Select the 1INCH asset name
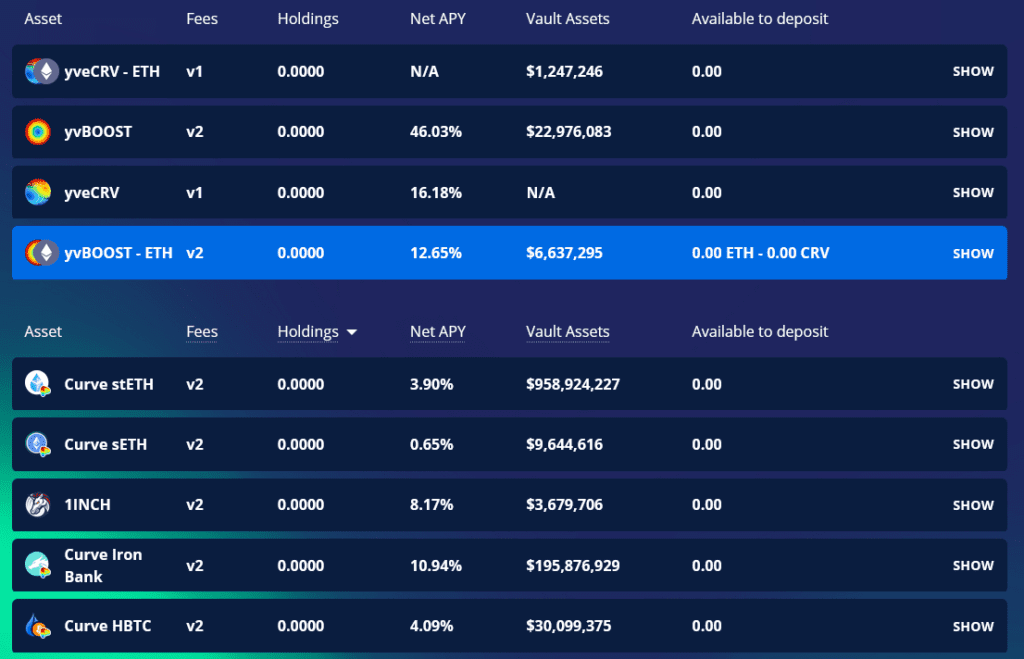This screenshot has width=1024, height=659. (87, 505)
